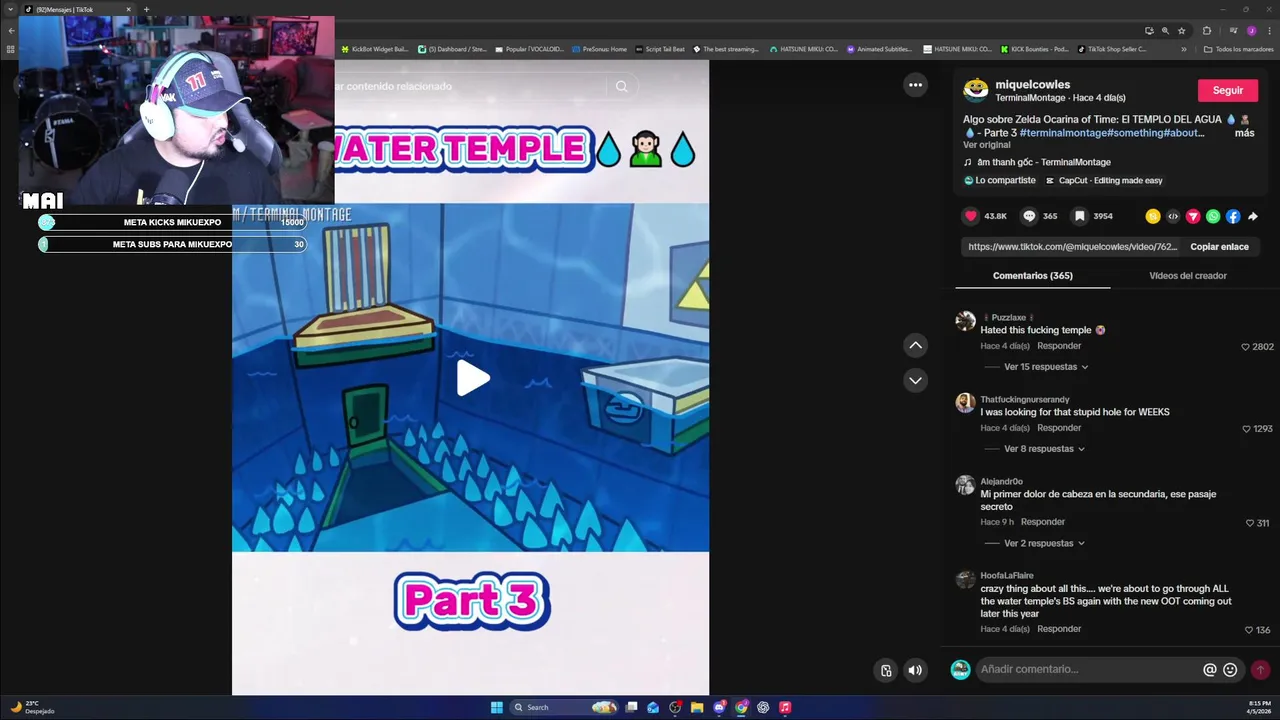
Task: Open browser extensions puzzle icon
Action: (1207, 31)
